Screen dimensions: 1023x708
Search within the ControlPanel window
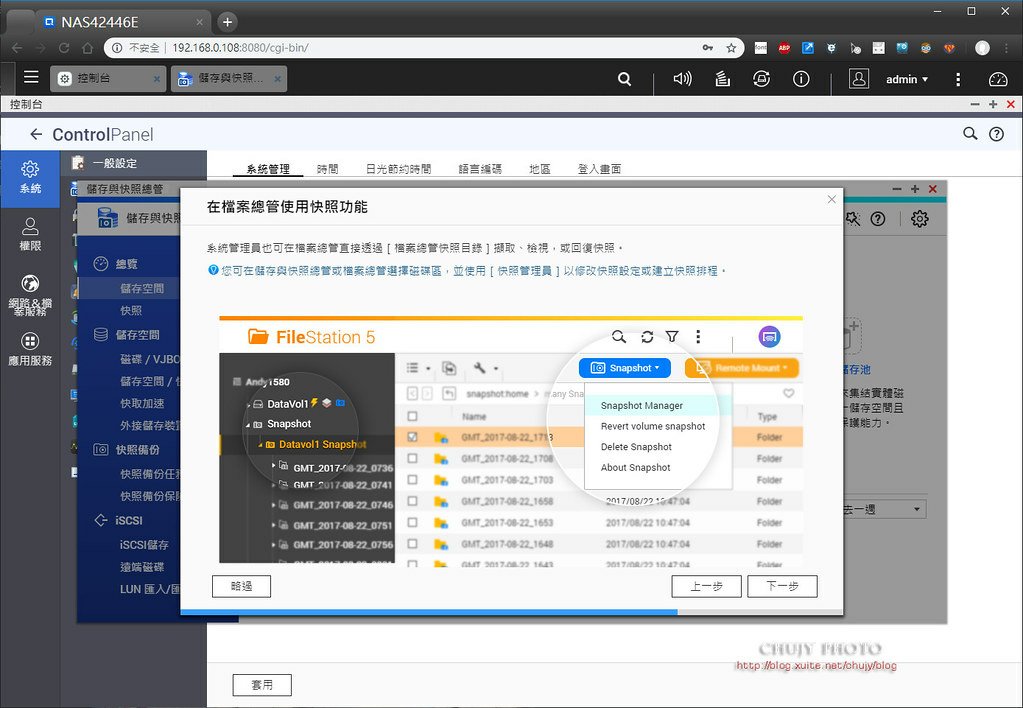[x=970, y=134]
